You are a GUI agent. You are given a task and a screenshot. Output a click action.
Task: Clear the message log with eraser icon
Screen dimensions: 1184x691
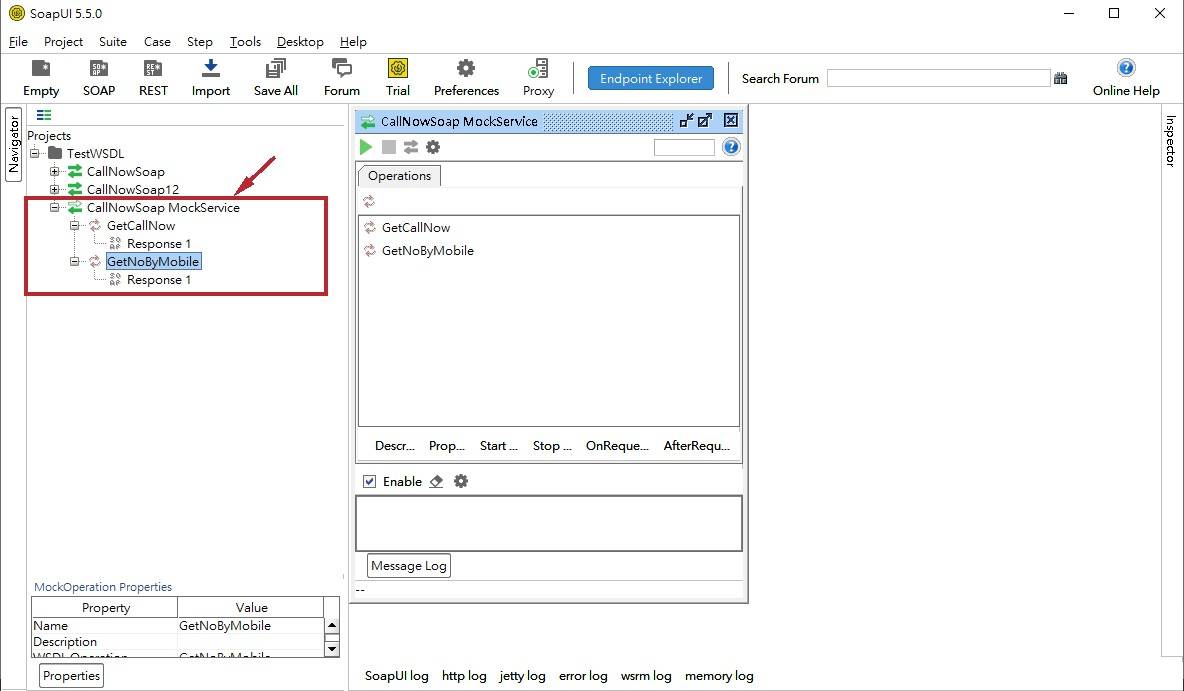(x=436, y=482)
